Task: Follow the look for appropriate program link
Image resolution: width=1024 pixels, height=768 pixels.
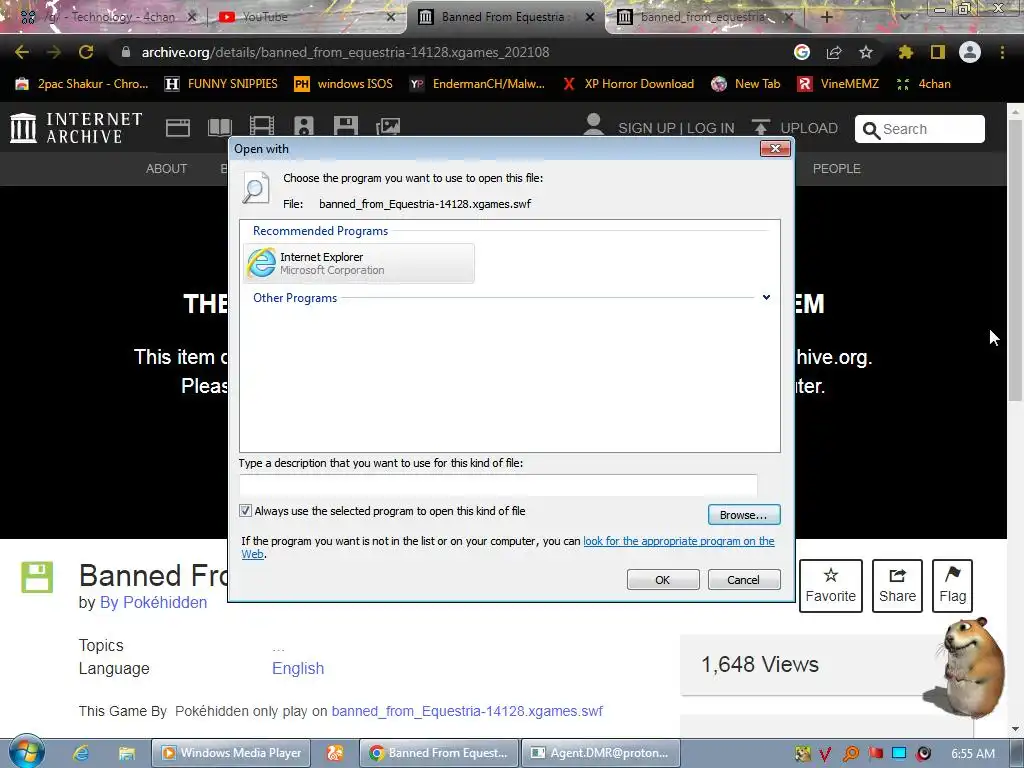Action: [679, 541]
